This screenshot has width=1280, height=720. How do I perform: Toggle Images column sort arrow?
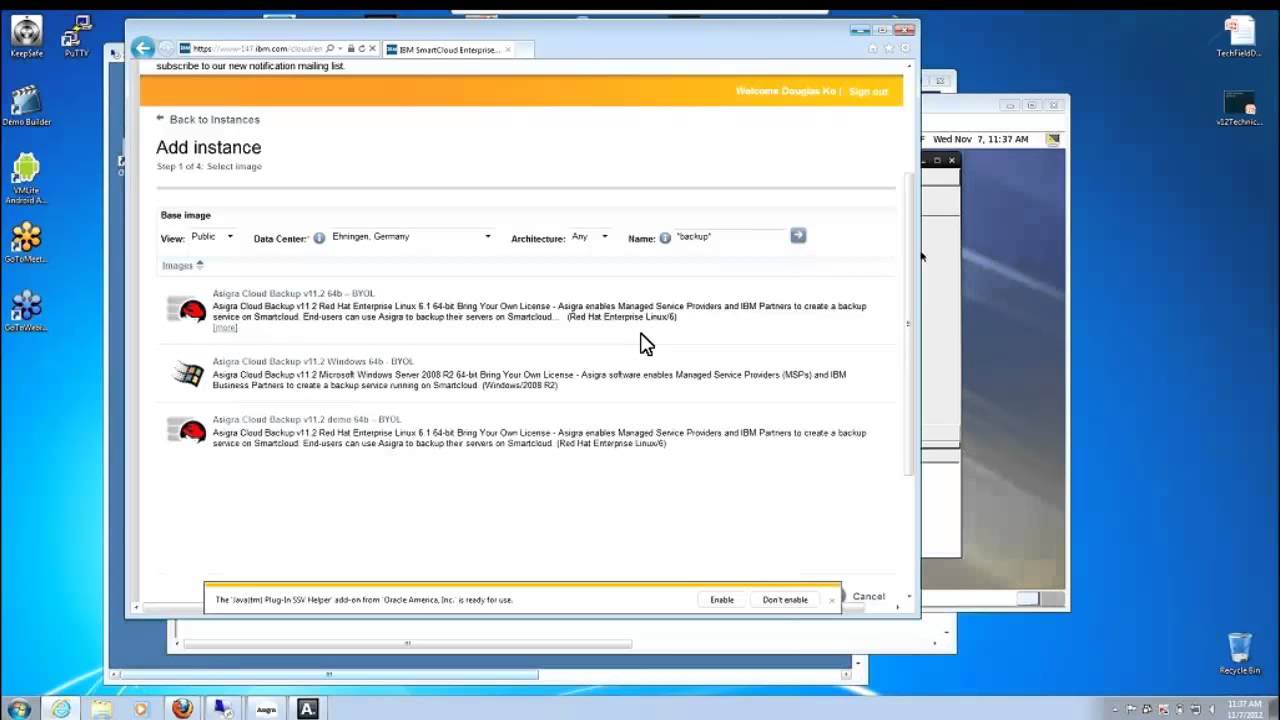(200, 265)
